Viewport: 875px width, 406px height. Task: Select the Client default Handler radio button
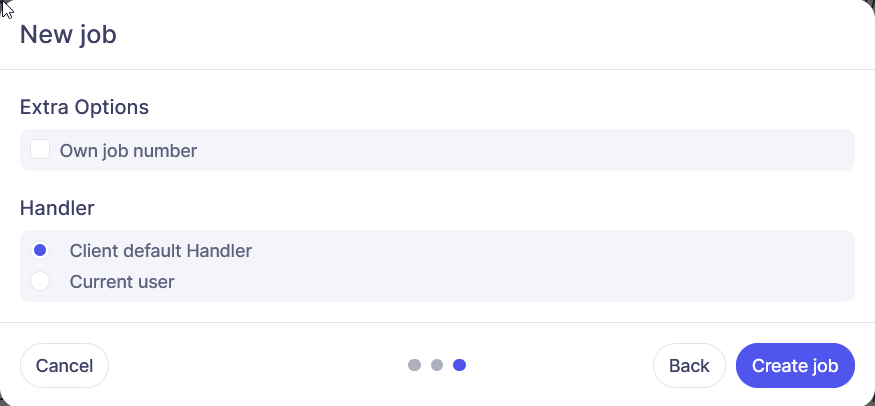tap(40, 250)
